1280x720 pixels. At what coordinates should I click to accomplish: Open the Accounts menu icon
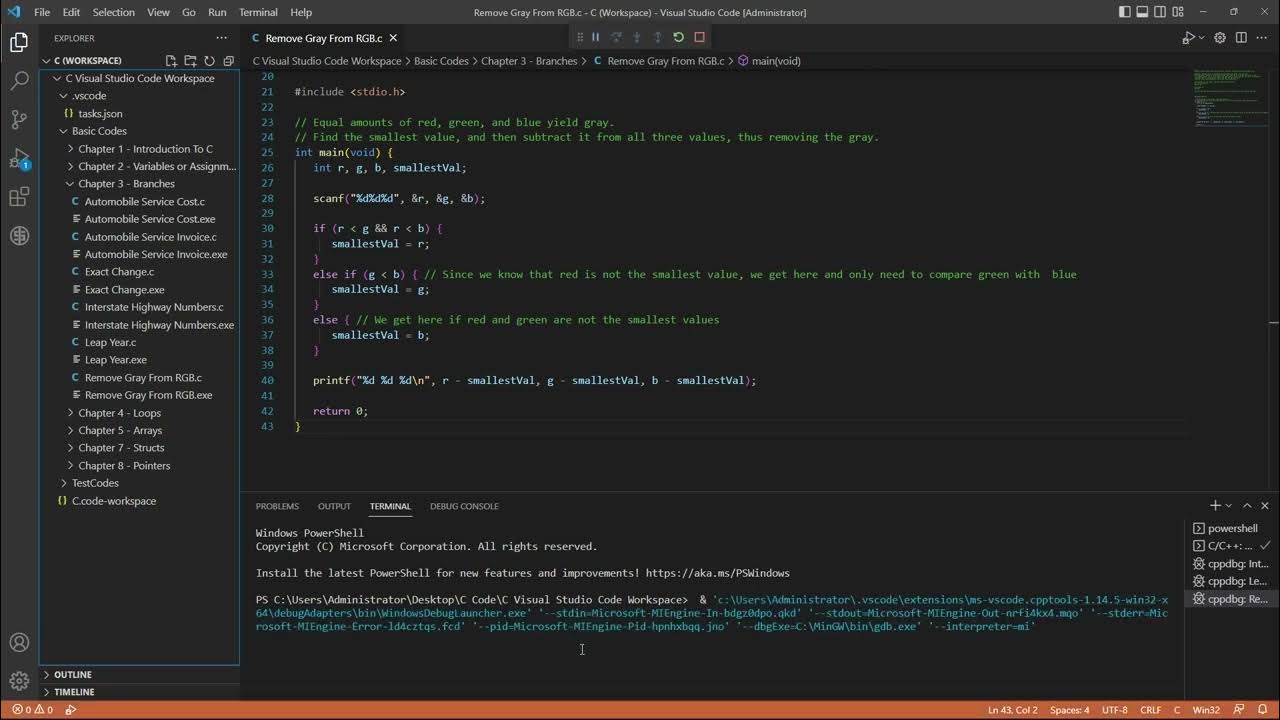[19, 643]
